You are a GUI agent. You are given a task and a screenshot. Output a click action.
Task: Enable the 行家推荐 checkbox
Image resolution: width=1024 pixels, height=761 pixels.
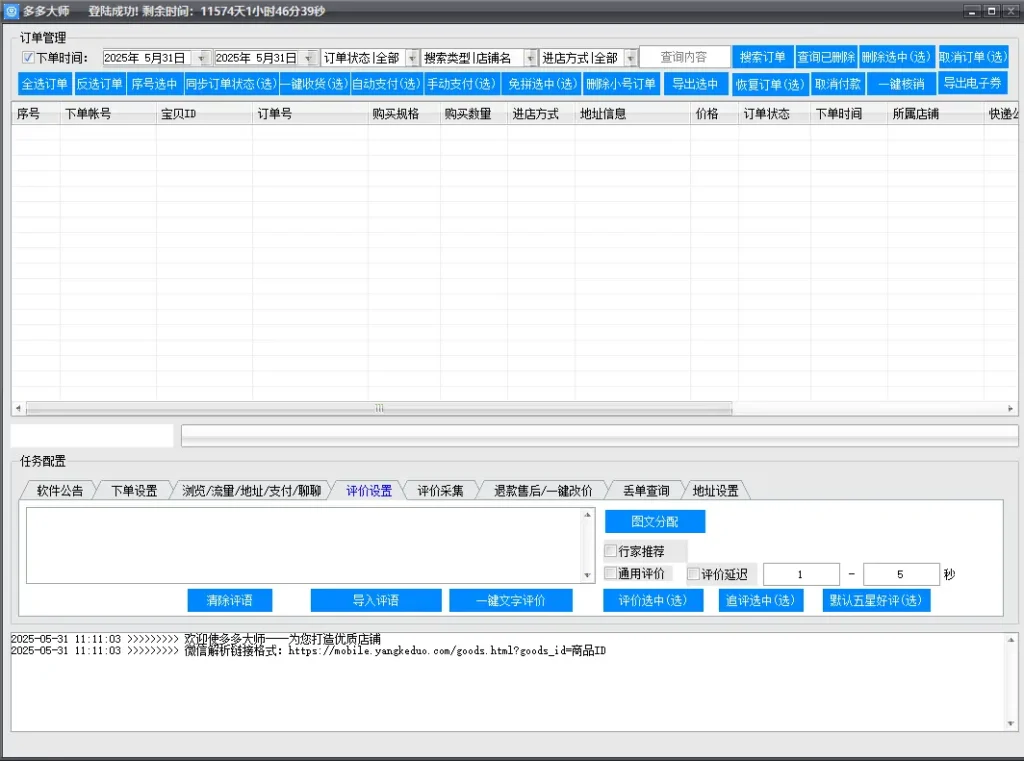[611, 551]
